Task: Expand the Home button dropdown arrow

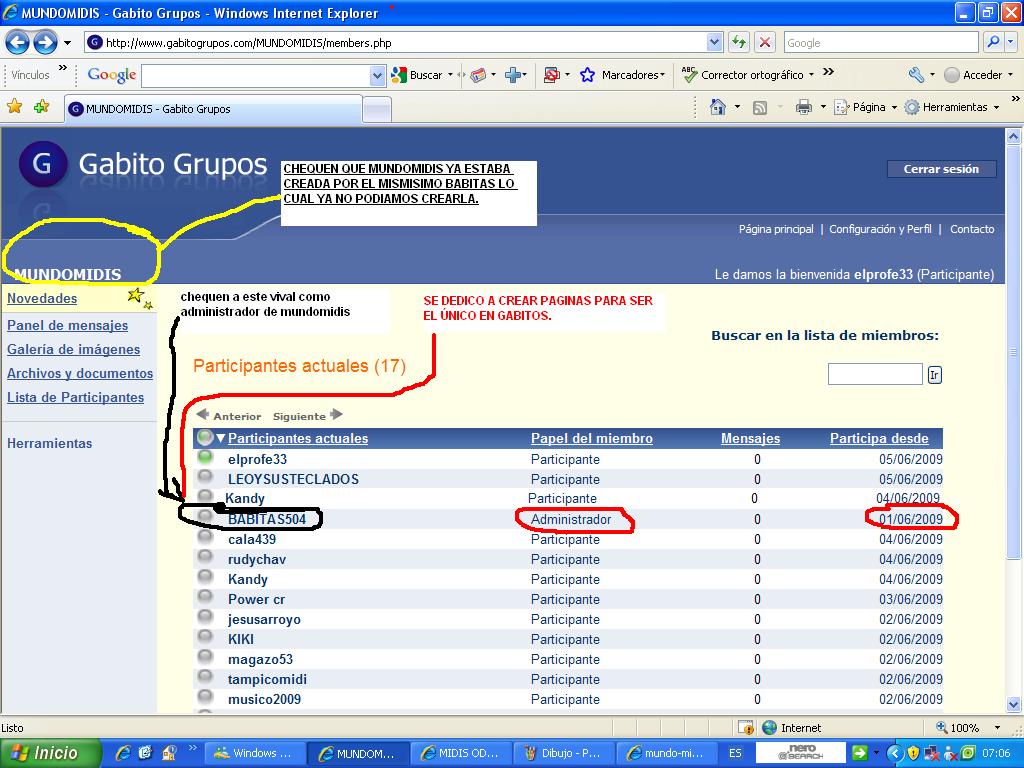Action: pos(737,107)
